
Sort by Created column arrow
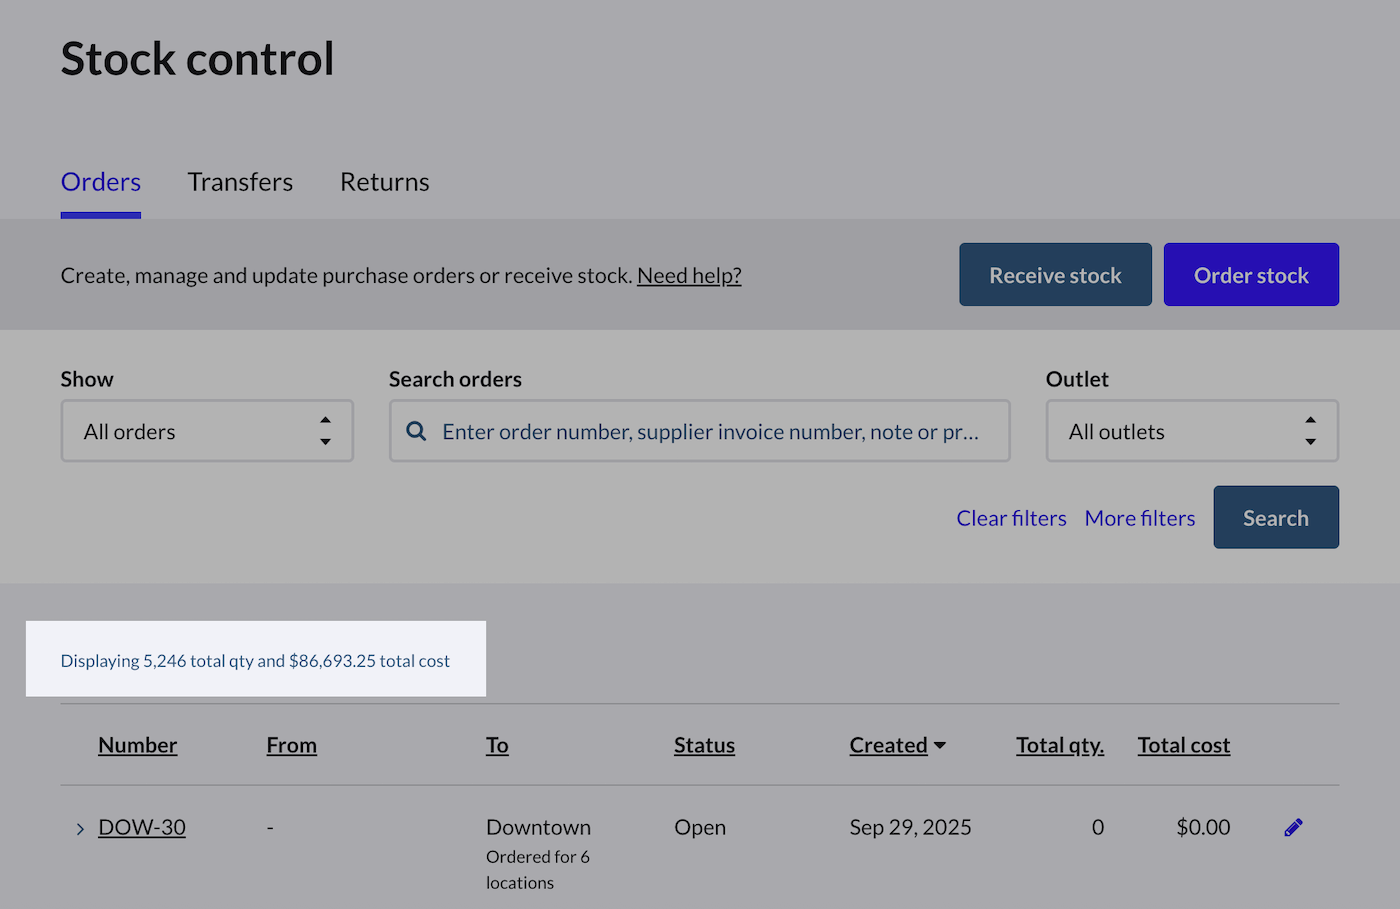(939, 745)
